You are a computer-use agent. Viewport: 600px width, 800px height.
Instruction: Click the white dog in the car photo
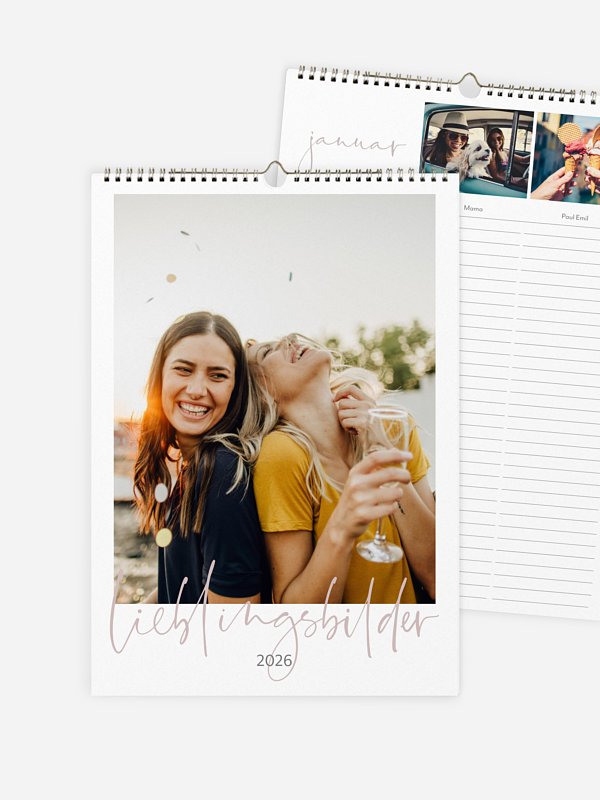[x=474, y=158]
